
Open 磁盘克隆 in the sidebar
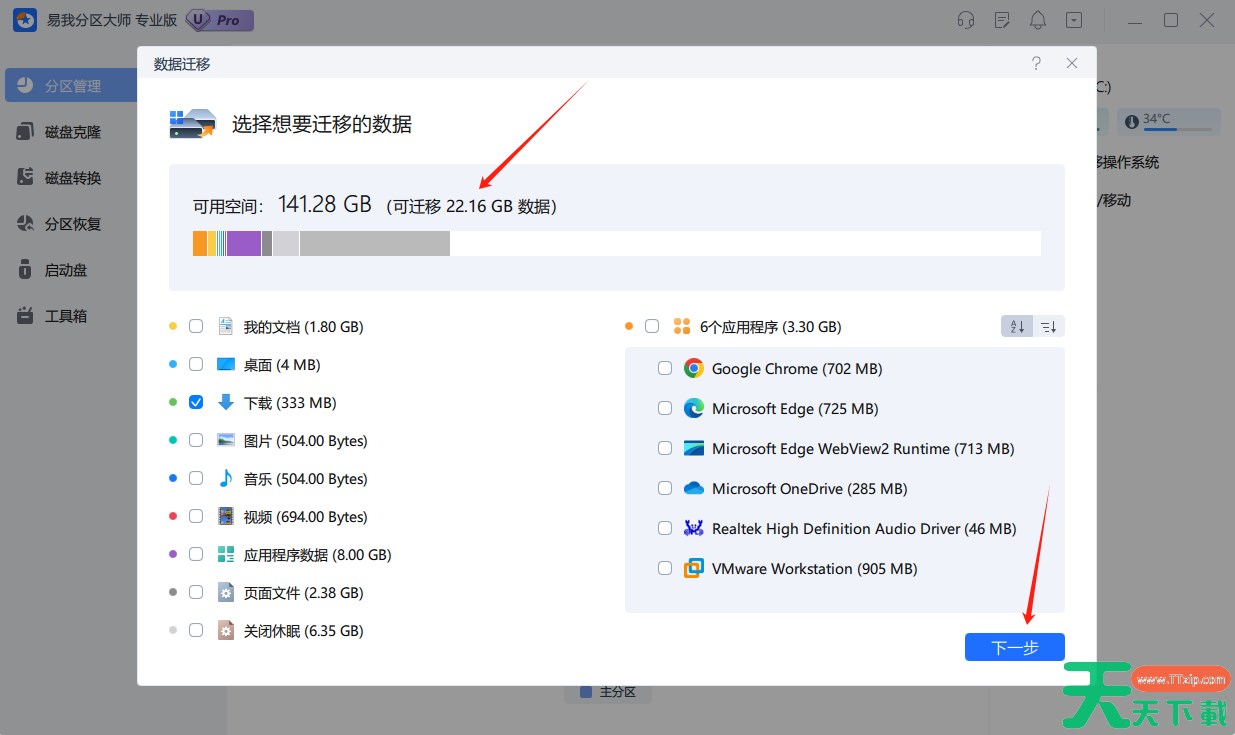[72, 132]
